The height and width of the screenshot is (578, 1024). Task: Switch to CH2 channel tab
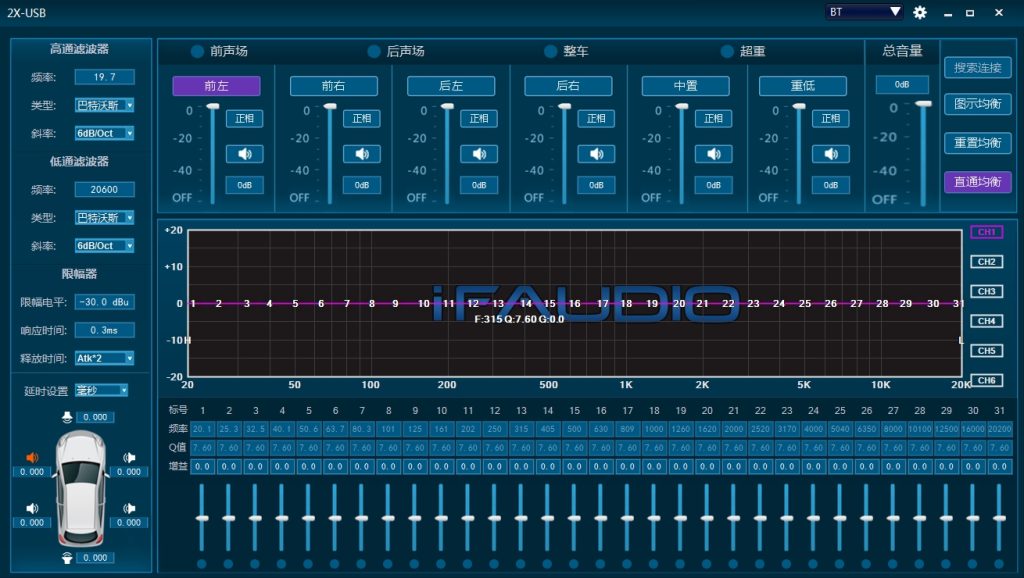(x=987, y=262)
